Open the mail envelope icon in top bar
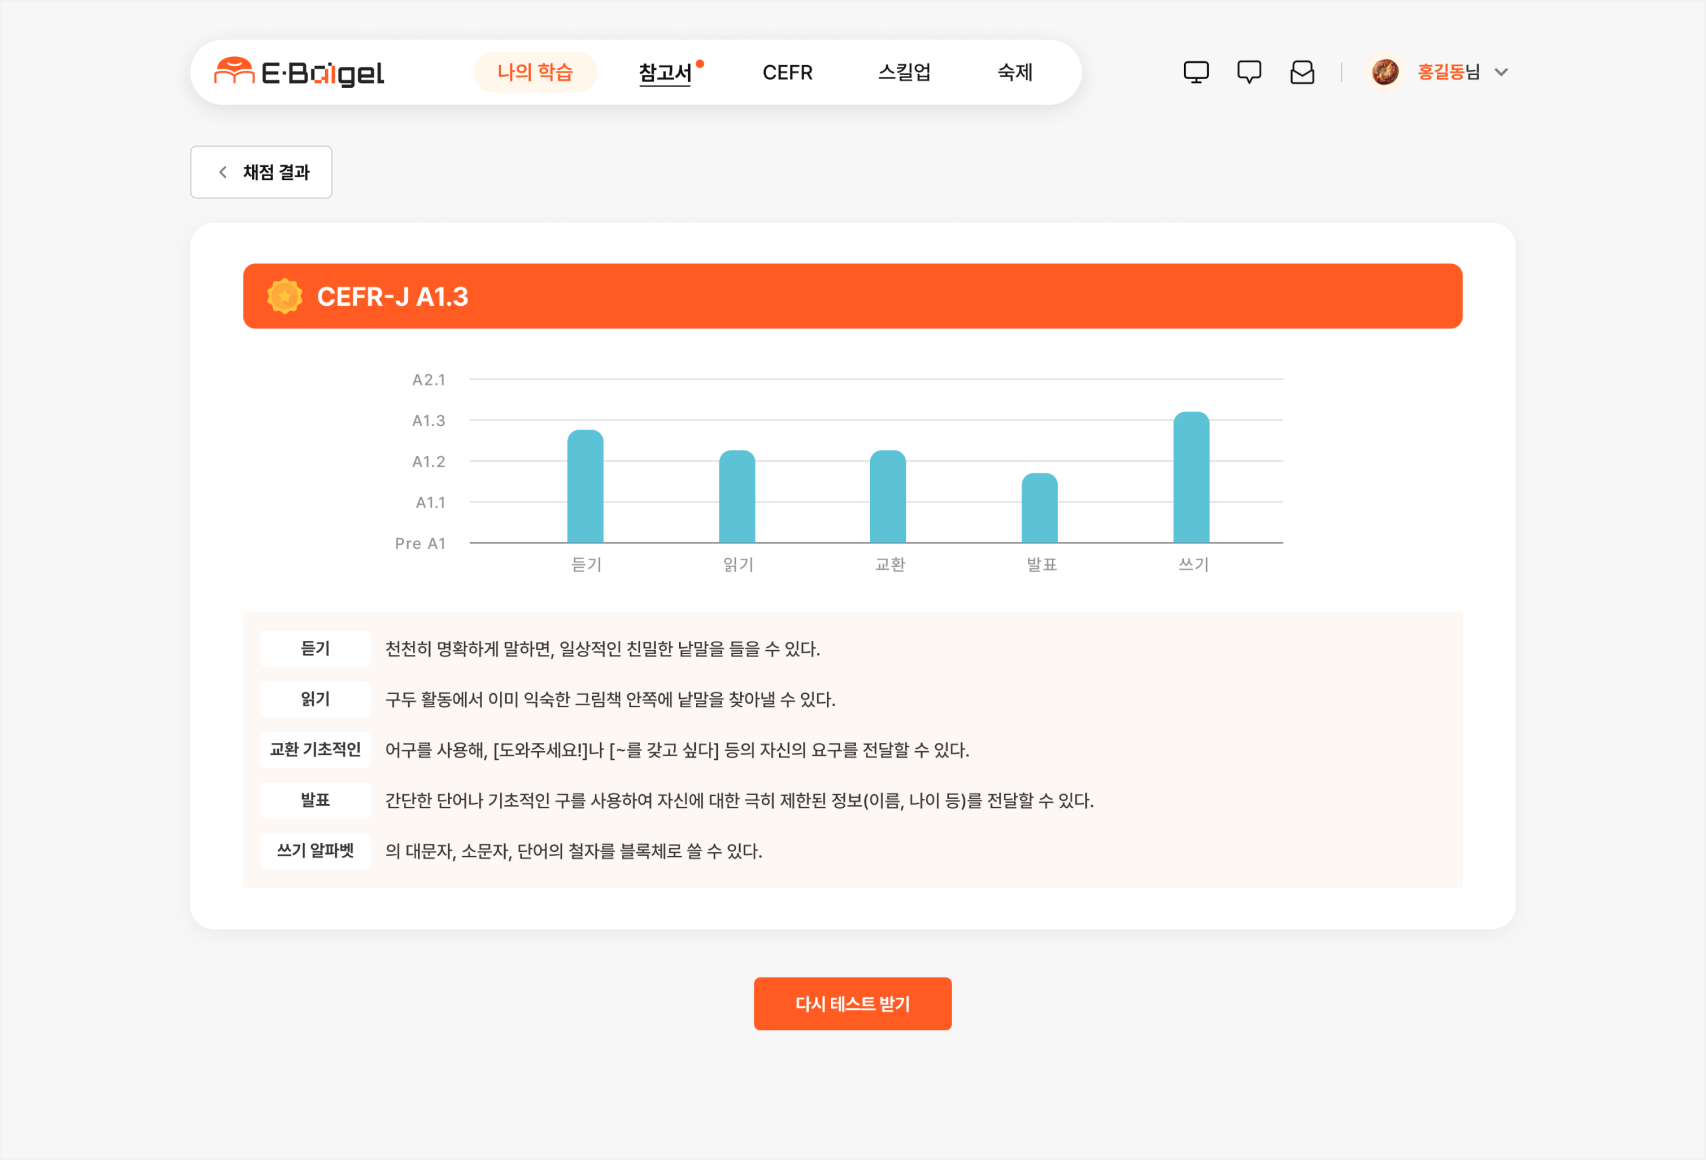The height and width of the screenshot is (1160, 1706). 1301,71
